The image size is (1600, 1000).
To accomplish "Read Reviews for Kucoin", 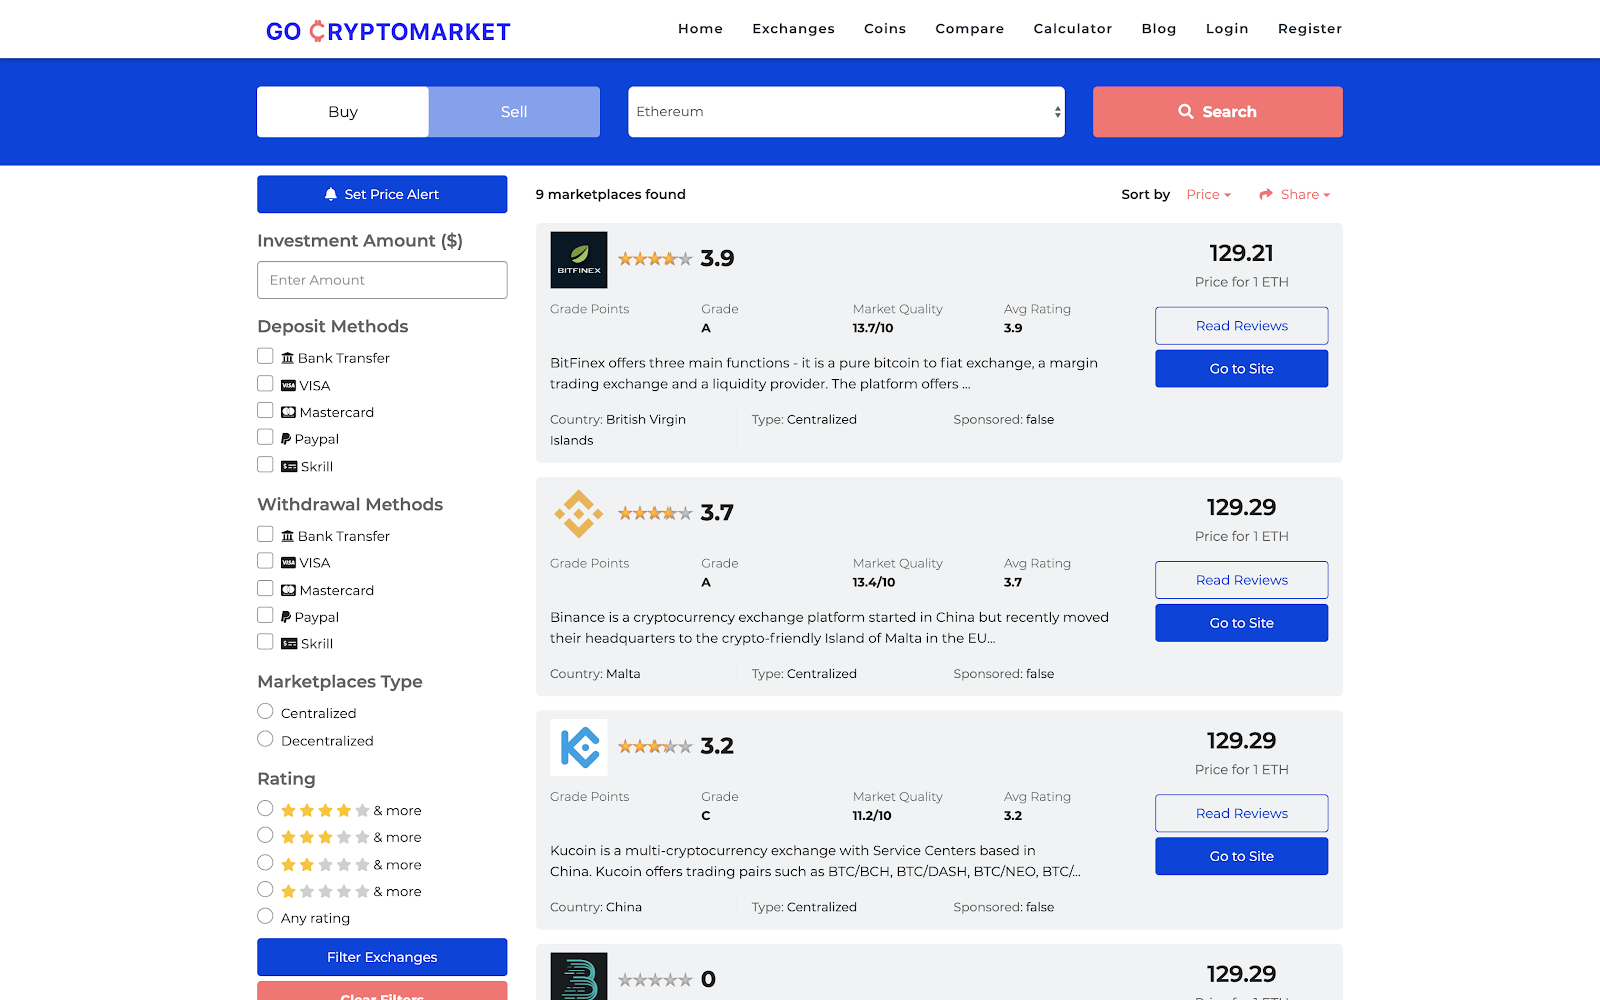I will (1242, 814).
